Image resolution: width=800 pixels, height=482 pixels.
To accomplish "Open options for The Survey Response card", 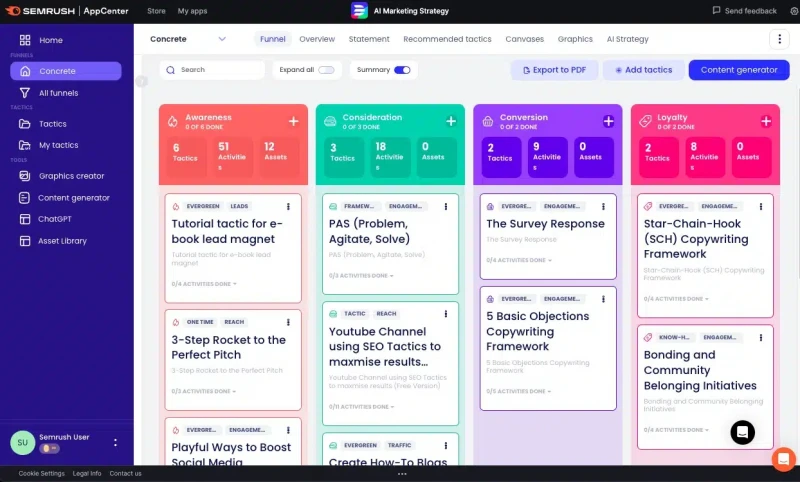I will 603,207.
